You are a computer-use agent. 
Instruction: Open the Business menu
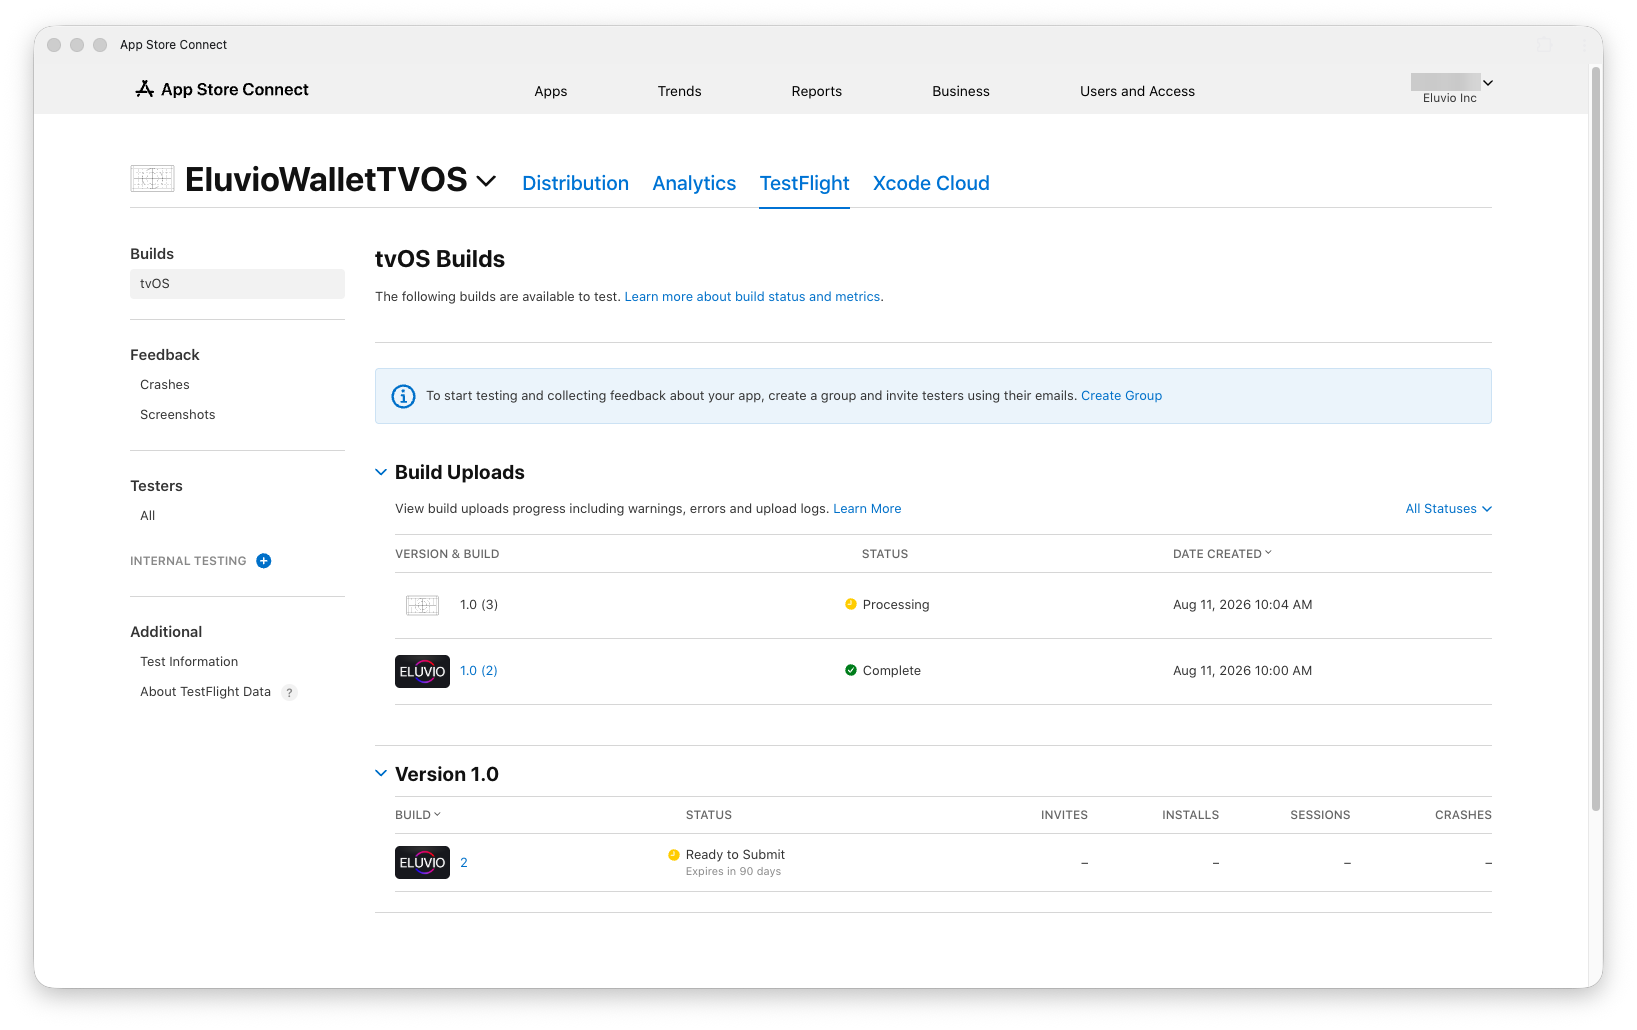coord(961,91)
